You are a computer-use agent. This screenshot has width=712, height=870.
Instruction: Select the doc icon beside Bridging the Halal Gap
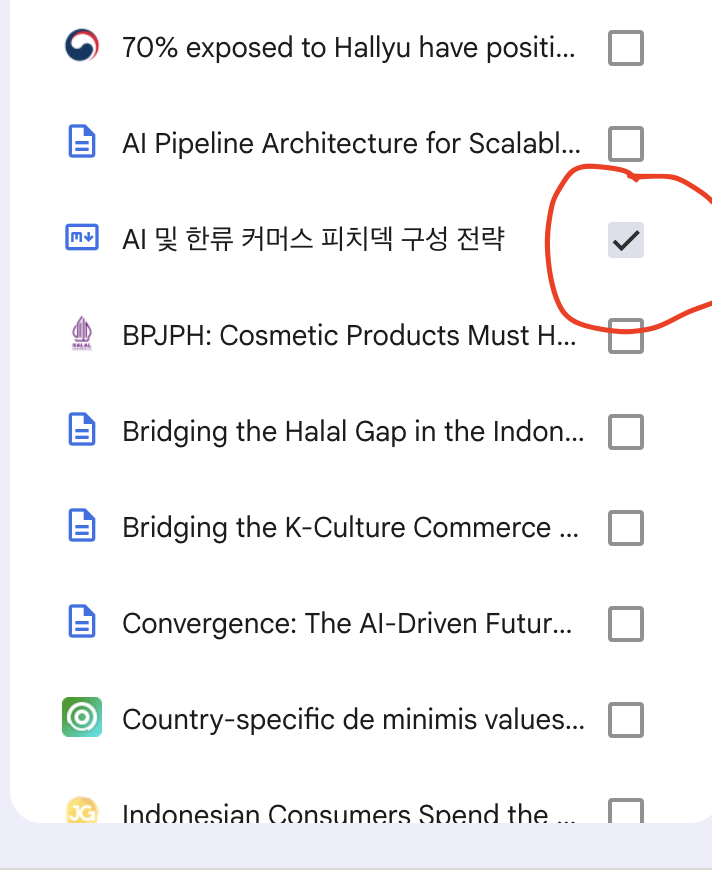[x=81, y=430]
